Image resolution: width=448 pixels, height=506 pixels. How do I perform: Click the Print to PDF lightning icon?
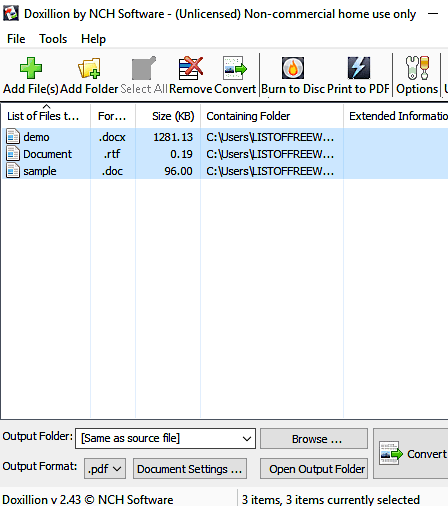(359, 68)
